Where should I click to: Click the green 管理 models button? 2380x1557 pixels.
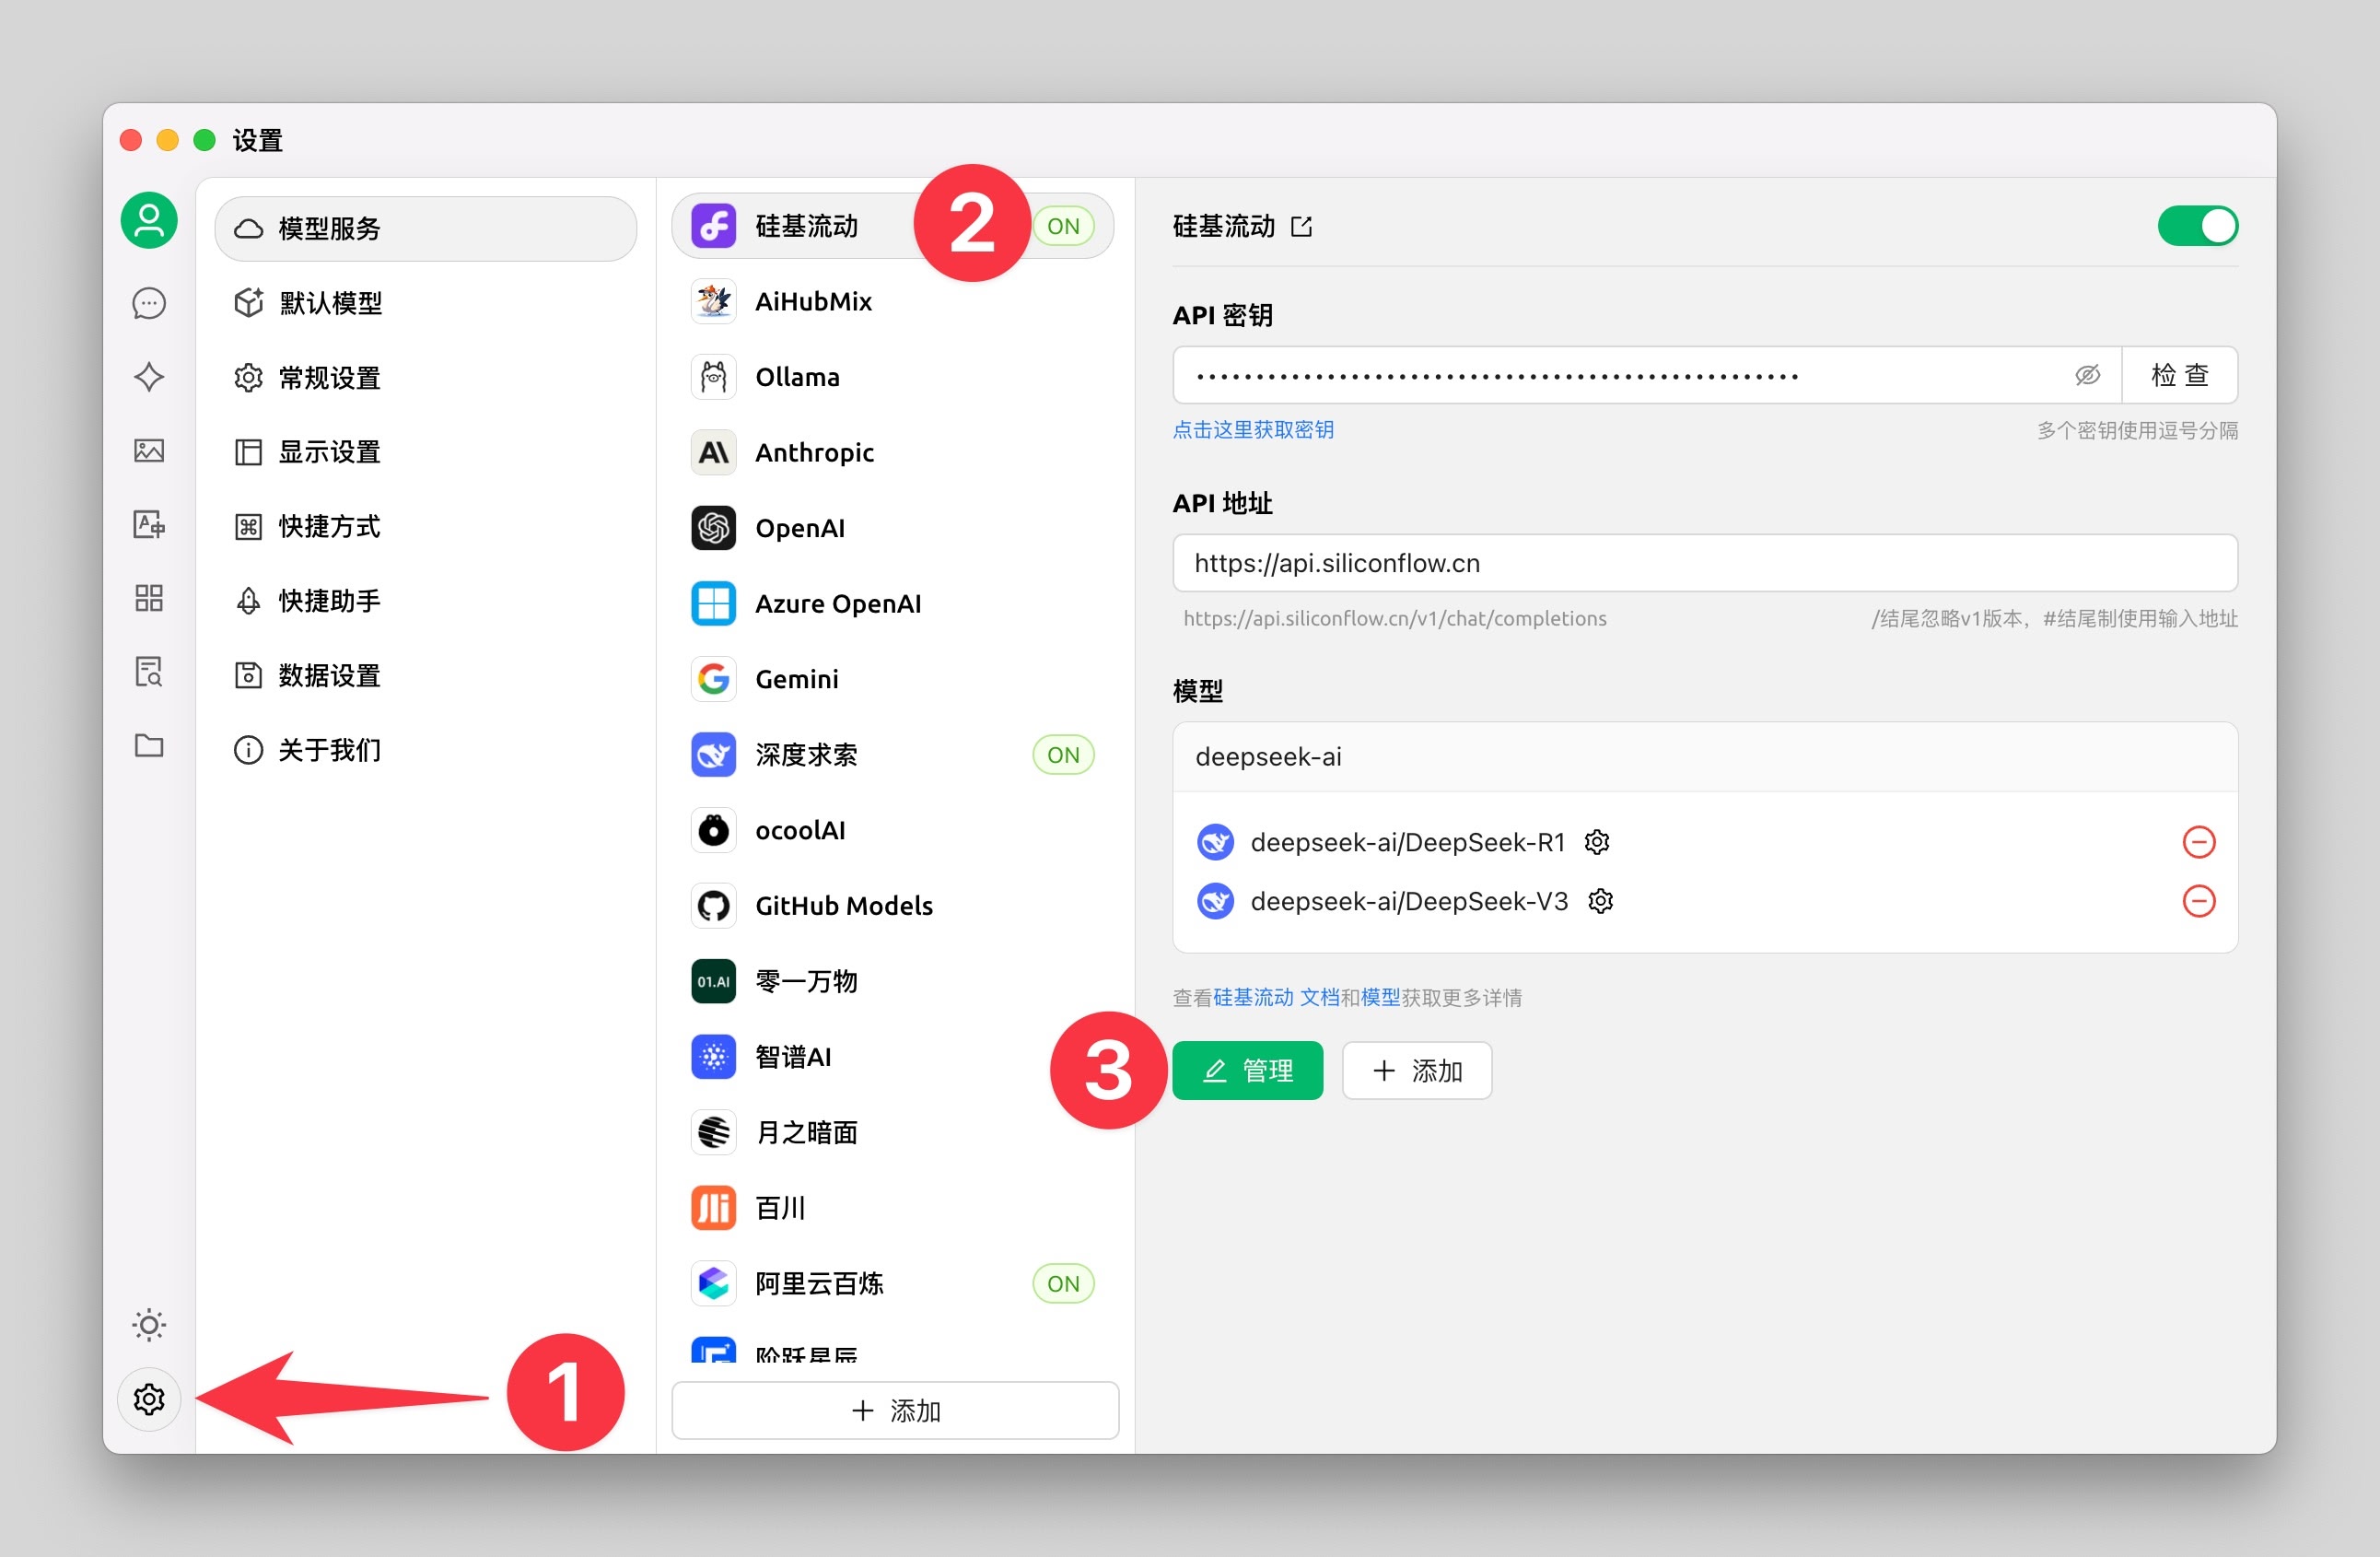pos(1247,1070)
